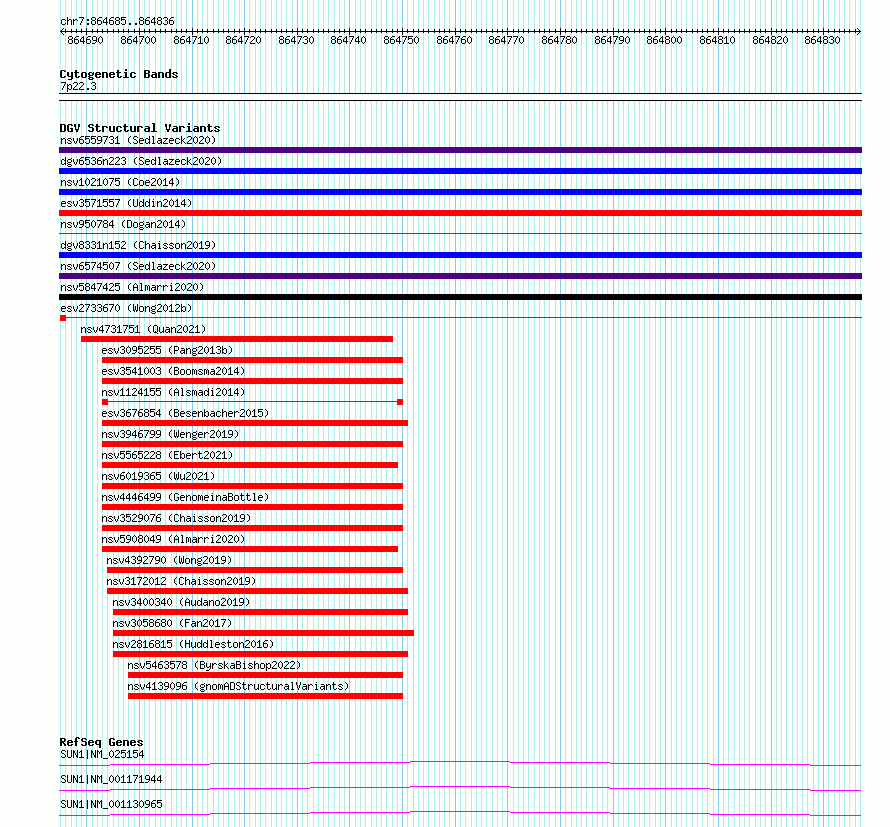Click the SUN1|NM_001171944 gene label
The width and height of the screenshot is (890, 827).
[111, 779]
